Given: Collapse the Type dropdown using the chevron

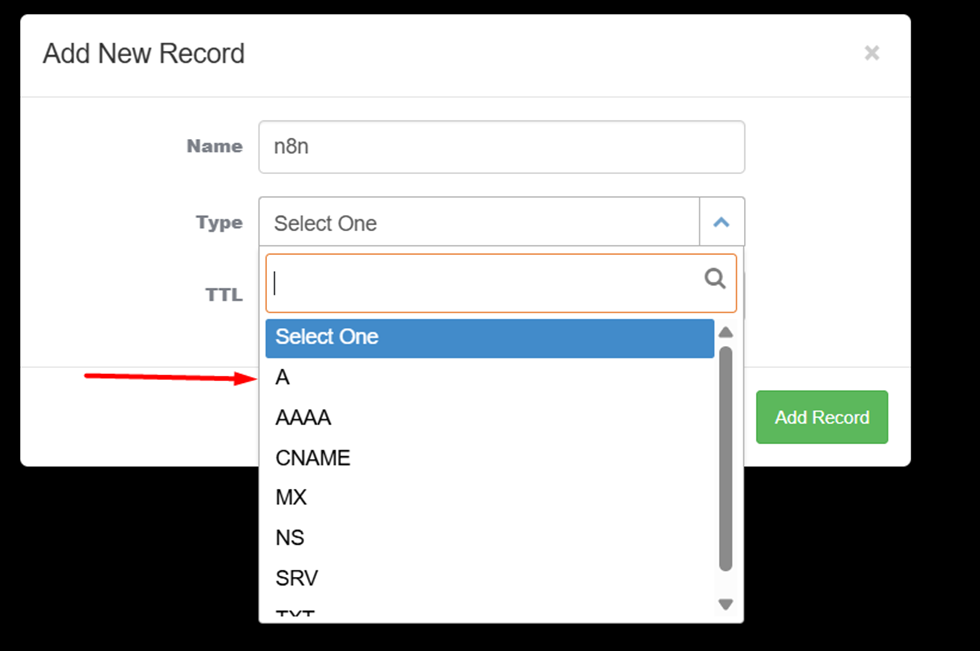Looking at the screenshot, I should pos(722,223).
